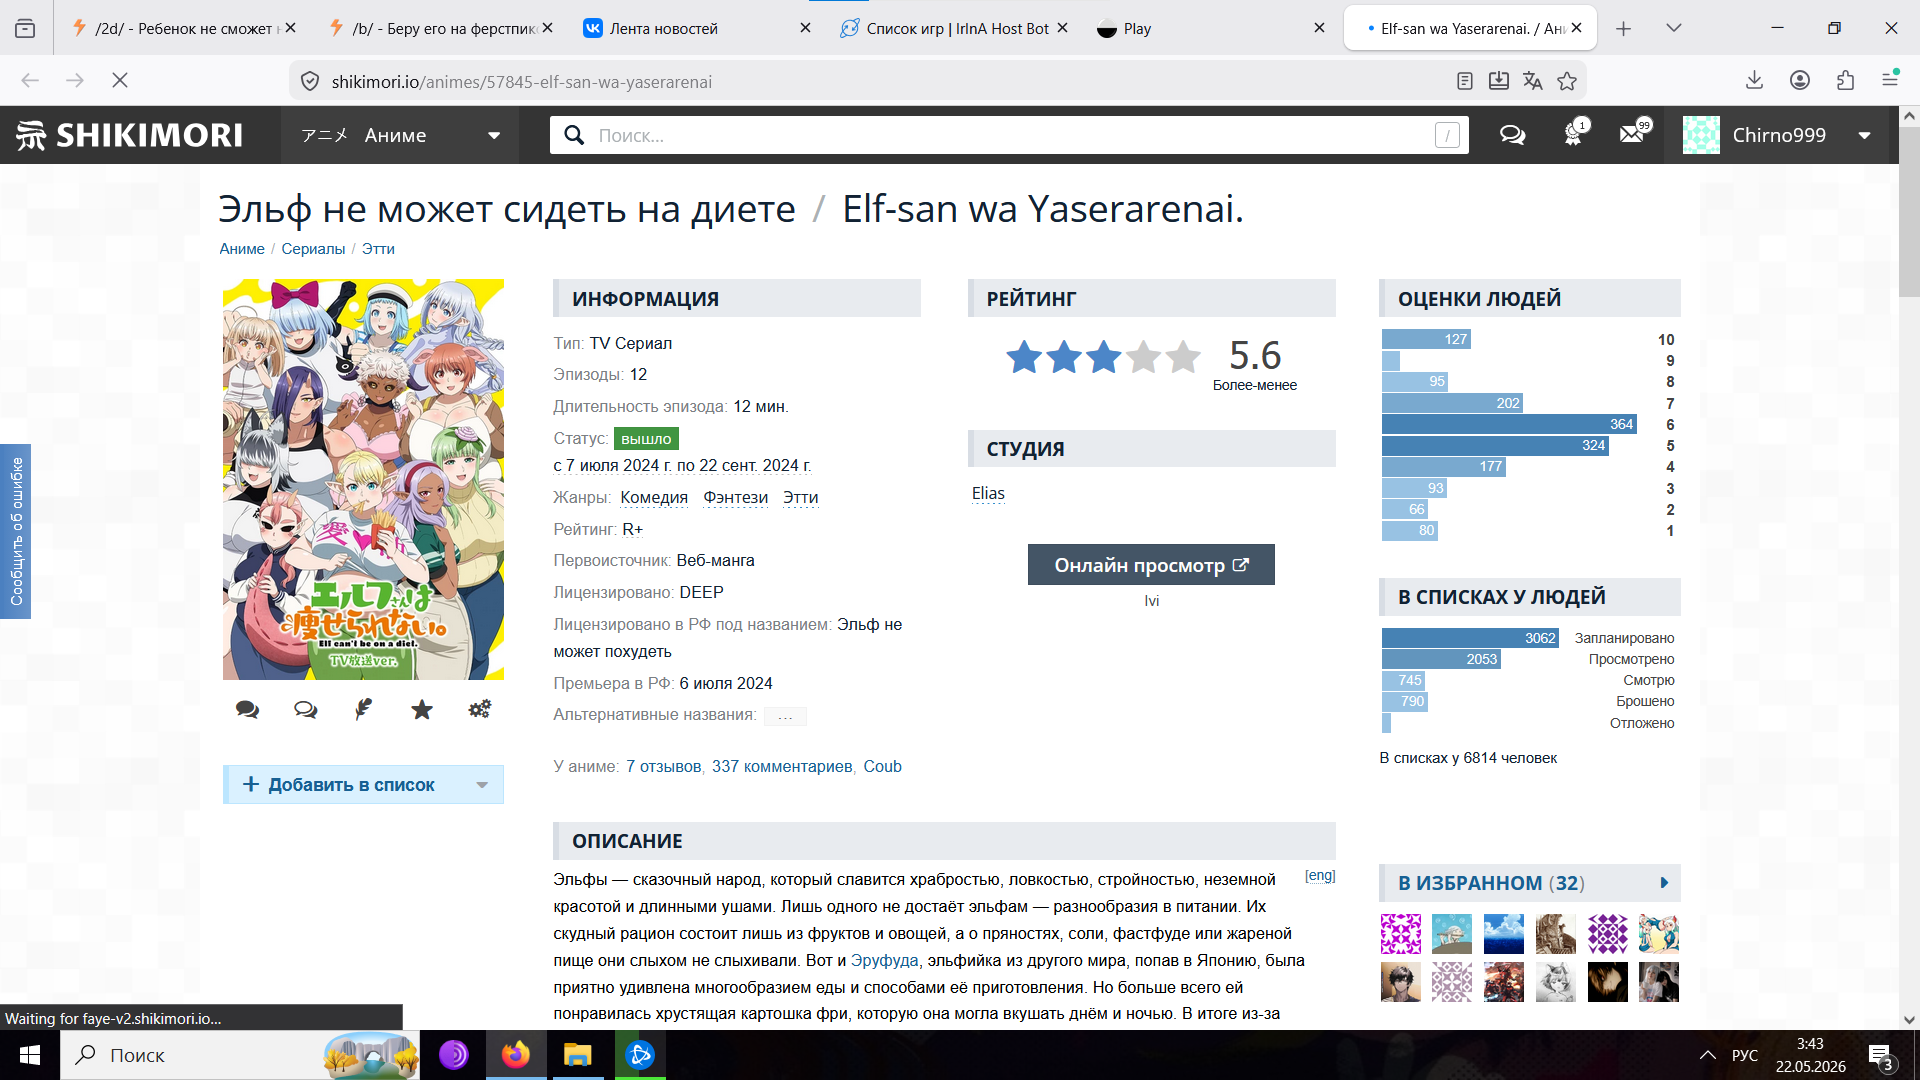
Task: Click the Онлайн просмотр button
Action: [1151, 565]
